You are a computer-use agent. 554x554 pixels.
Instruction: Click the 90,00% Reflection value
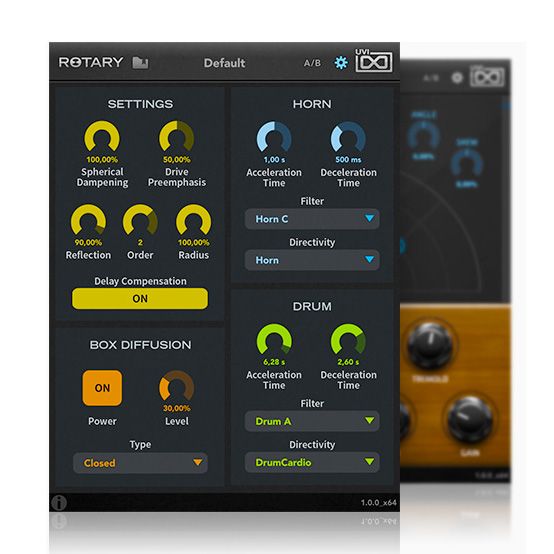88,243
